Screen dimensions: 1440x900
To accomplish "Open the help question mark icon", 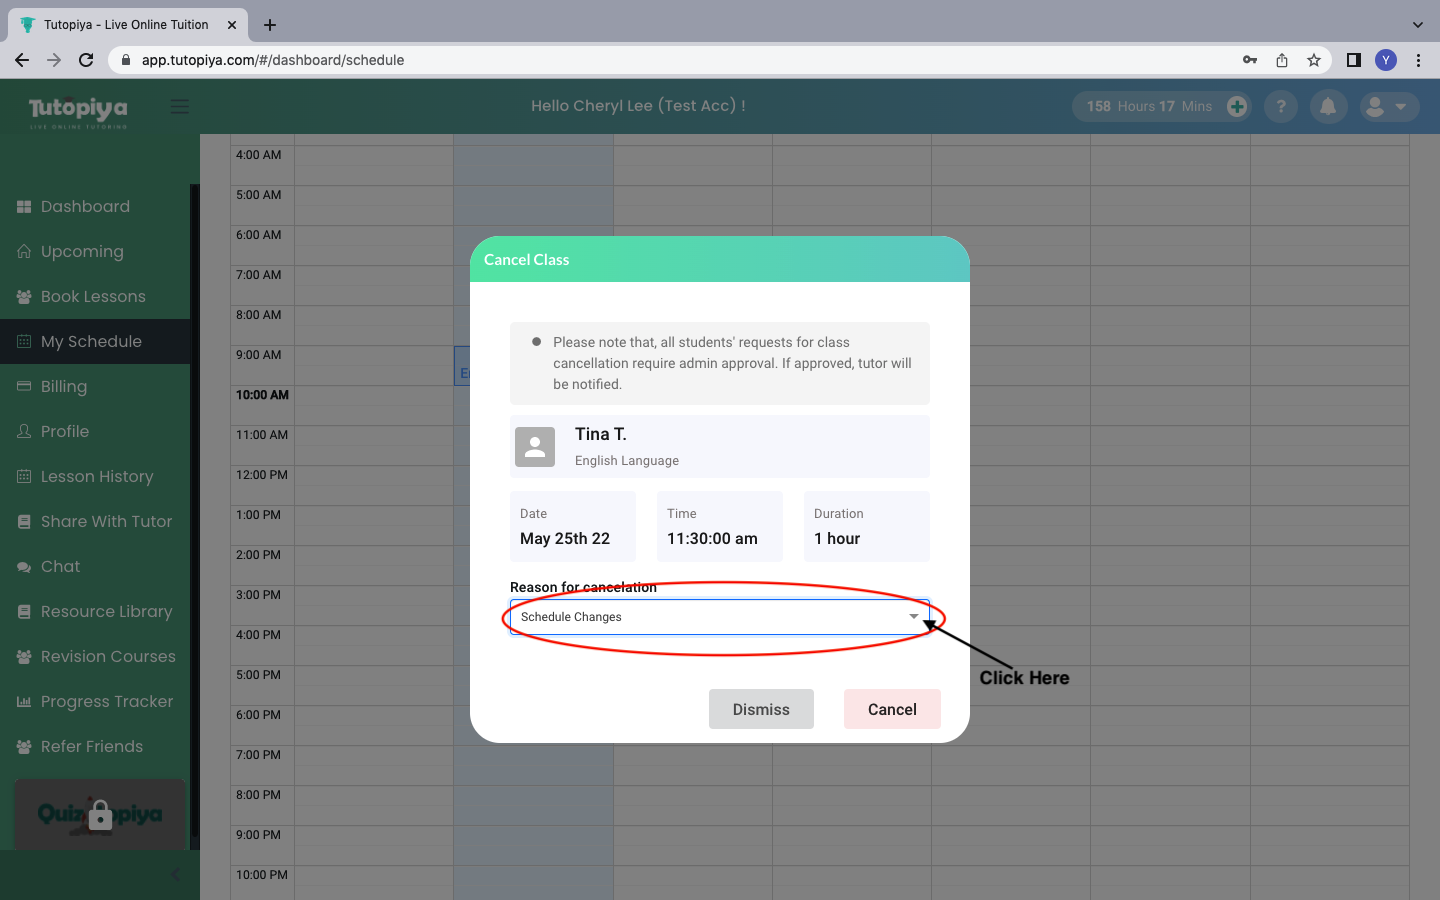I will [x=1281, y=106].
